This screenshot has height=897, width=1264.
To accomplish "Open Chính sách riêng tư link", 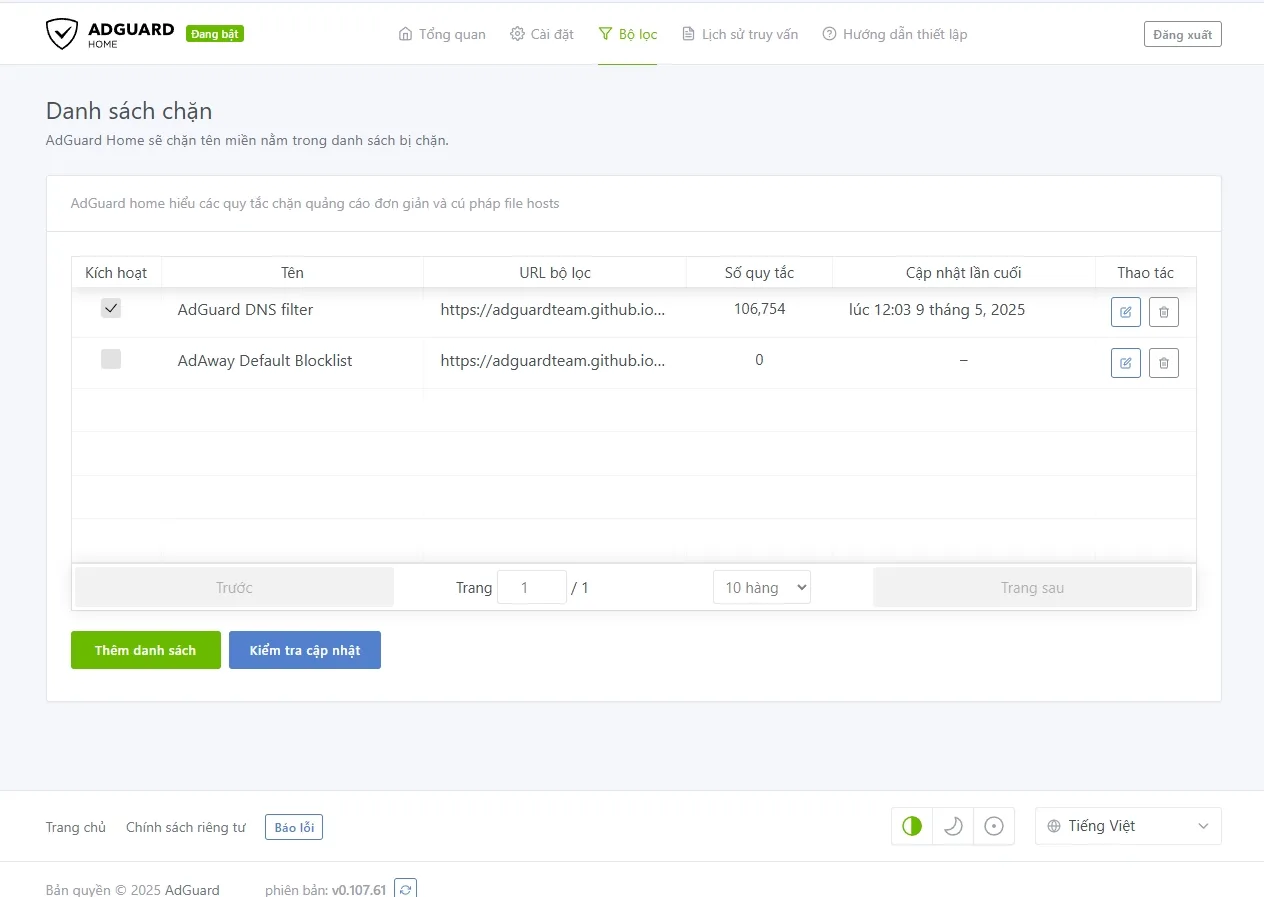I will [186, 827].
